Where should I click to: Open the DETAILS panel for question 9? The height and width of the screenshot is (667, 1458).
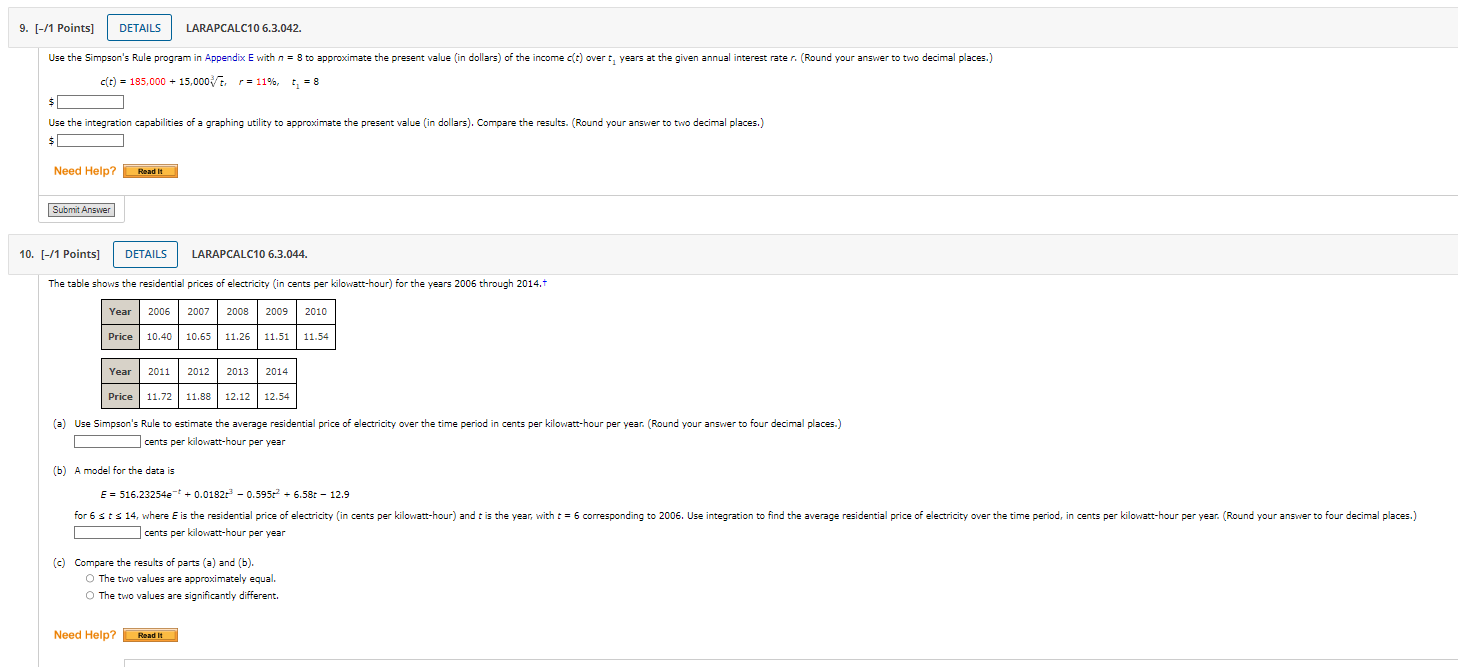[139, 27]
